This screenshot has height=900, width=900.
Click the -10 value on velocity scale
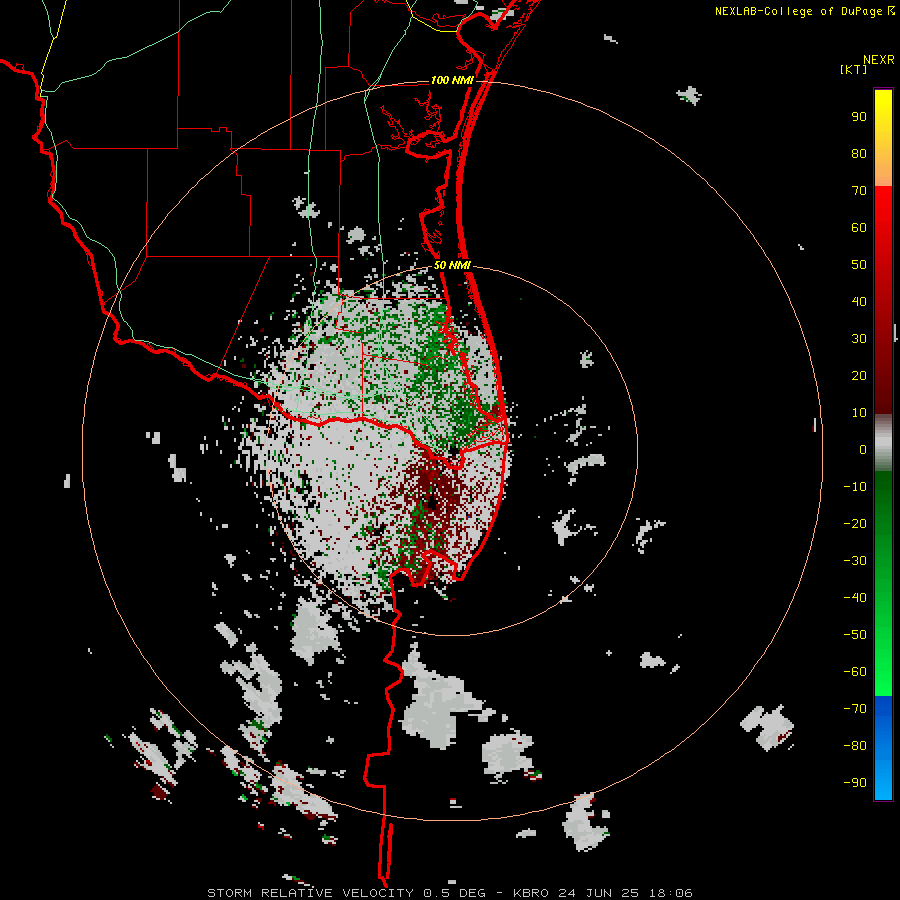pos(855,487)
